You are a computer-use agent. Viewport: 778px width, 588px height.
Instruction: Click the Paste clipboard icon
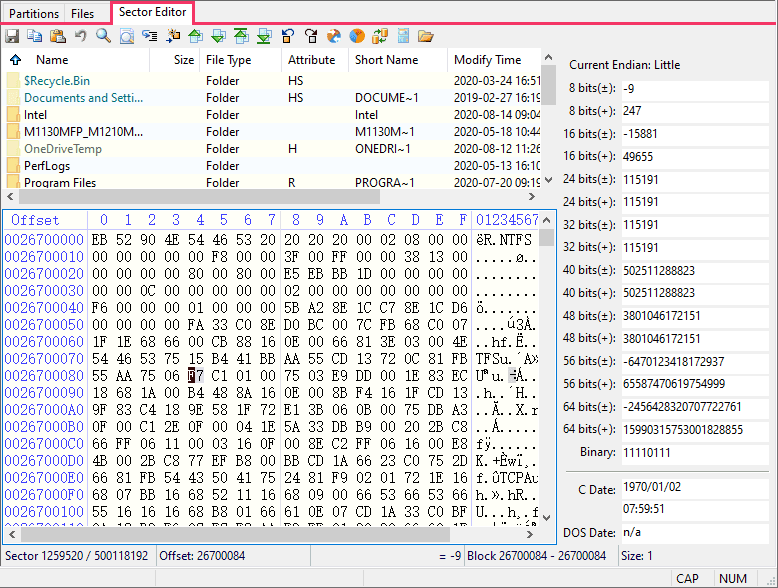(58, 36)
